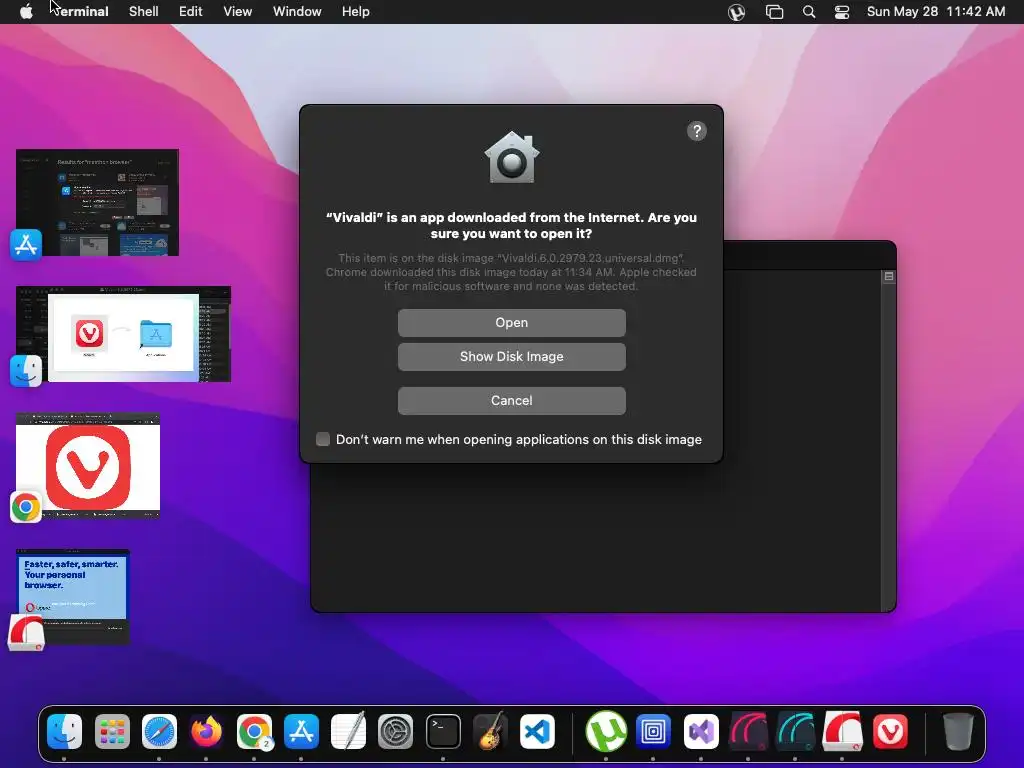Click the Terminal icon in the Dock
The image size is (1024, 768).
click(x=443, y=731)
